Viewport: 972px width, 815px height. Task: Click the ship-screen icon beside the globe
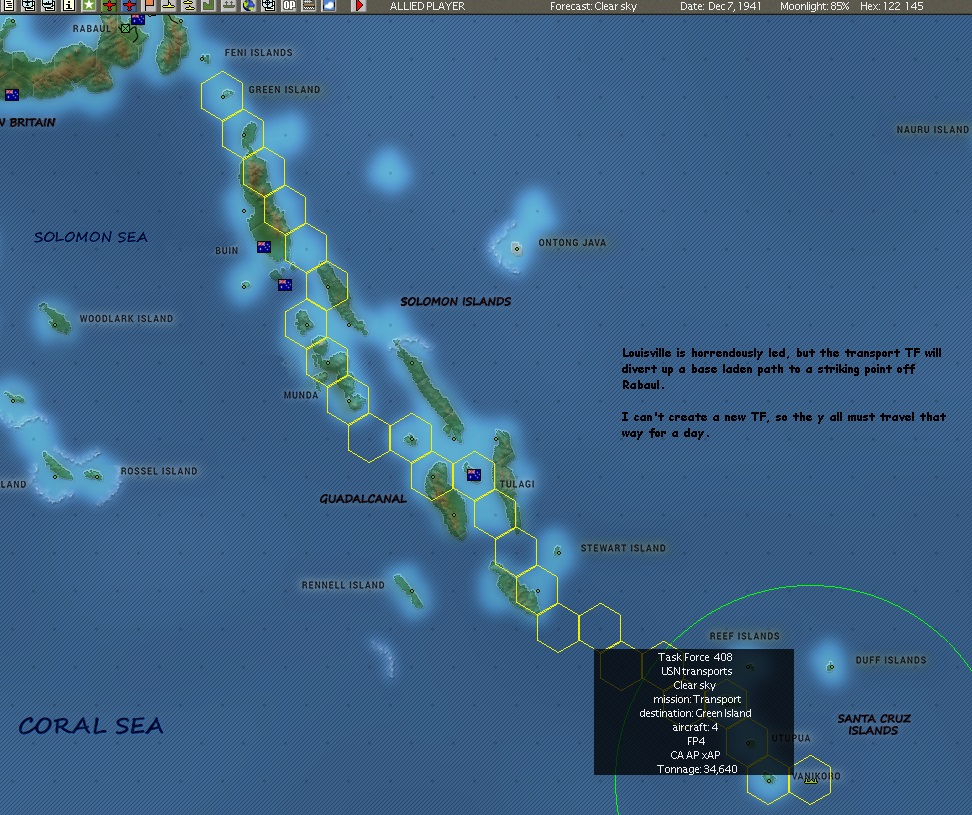[x=268, y=6]
